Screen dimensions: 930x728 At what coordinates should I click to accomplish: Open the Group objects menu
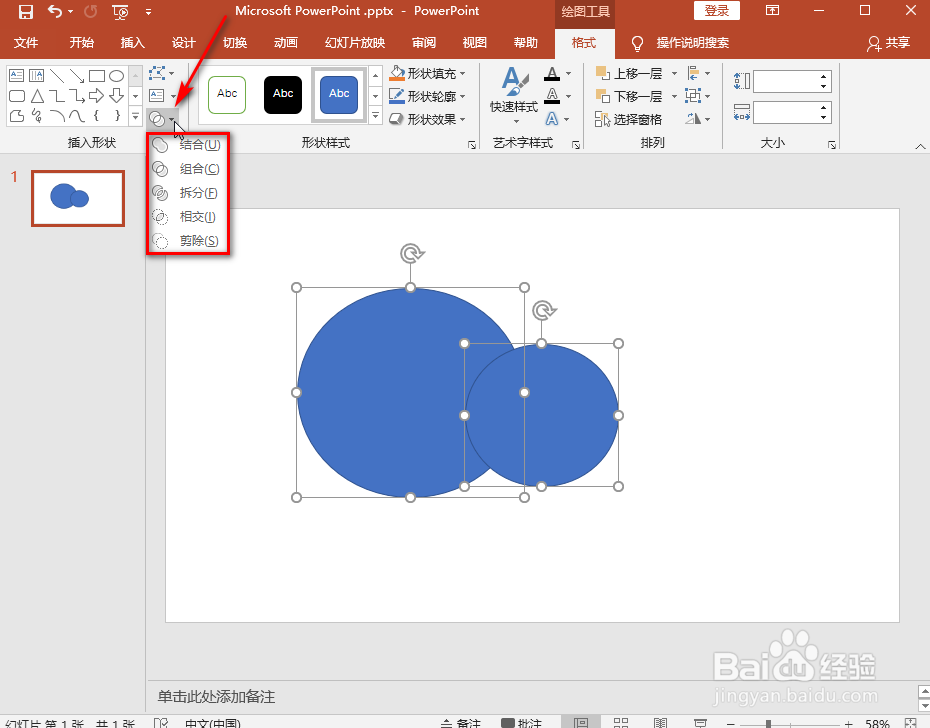click(698, 96)
